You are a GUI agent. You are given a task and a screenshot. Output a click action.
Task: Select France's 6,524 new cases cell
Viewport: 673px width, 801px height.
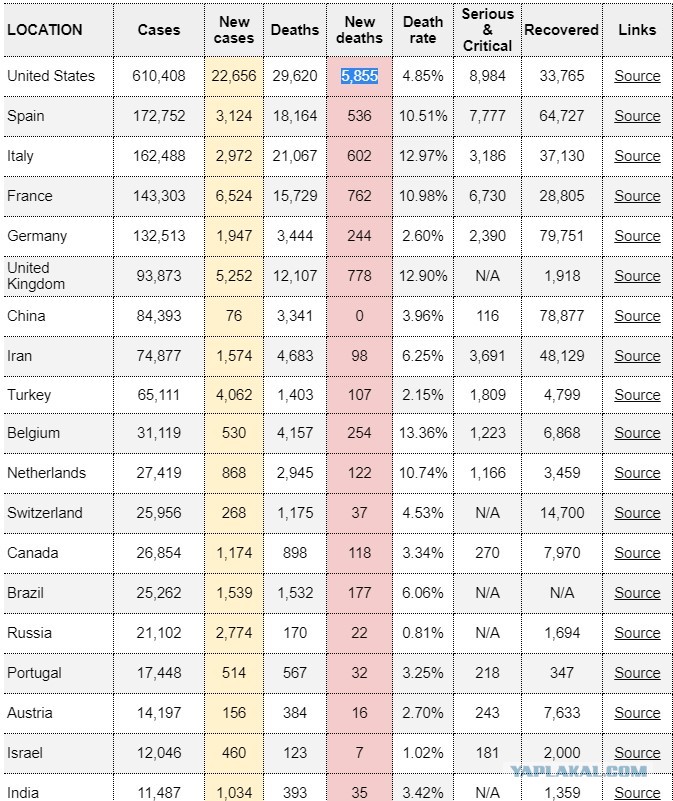(234, 196)
